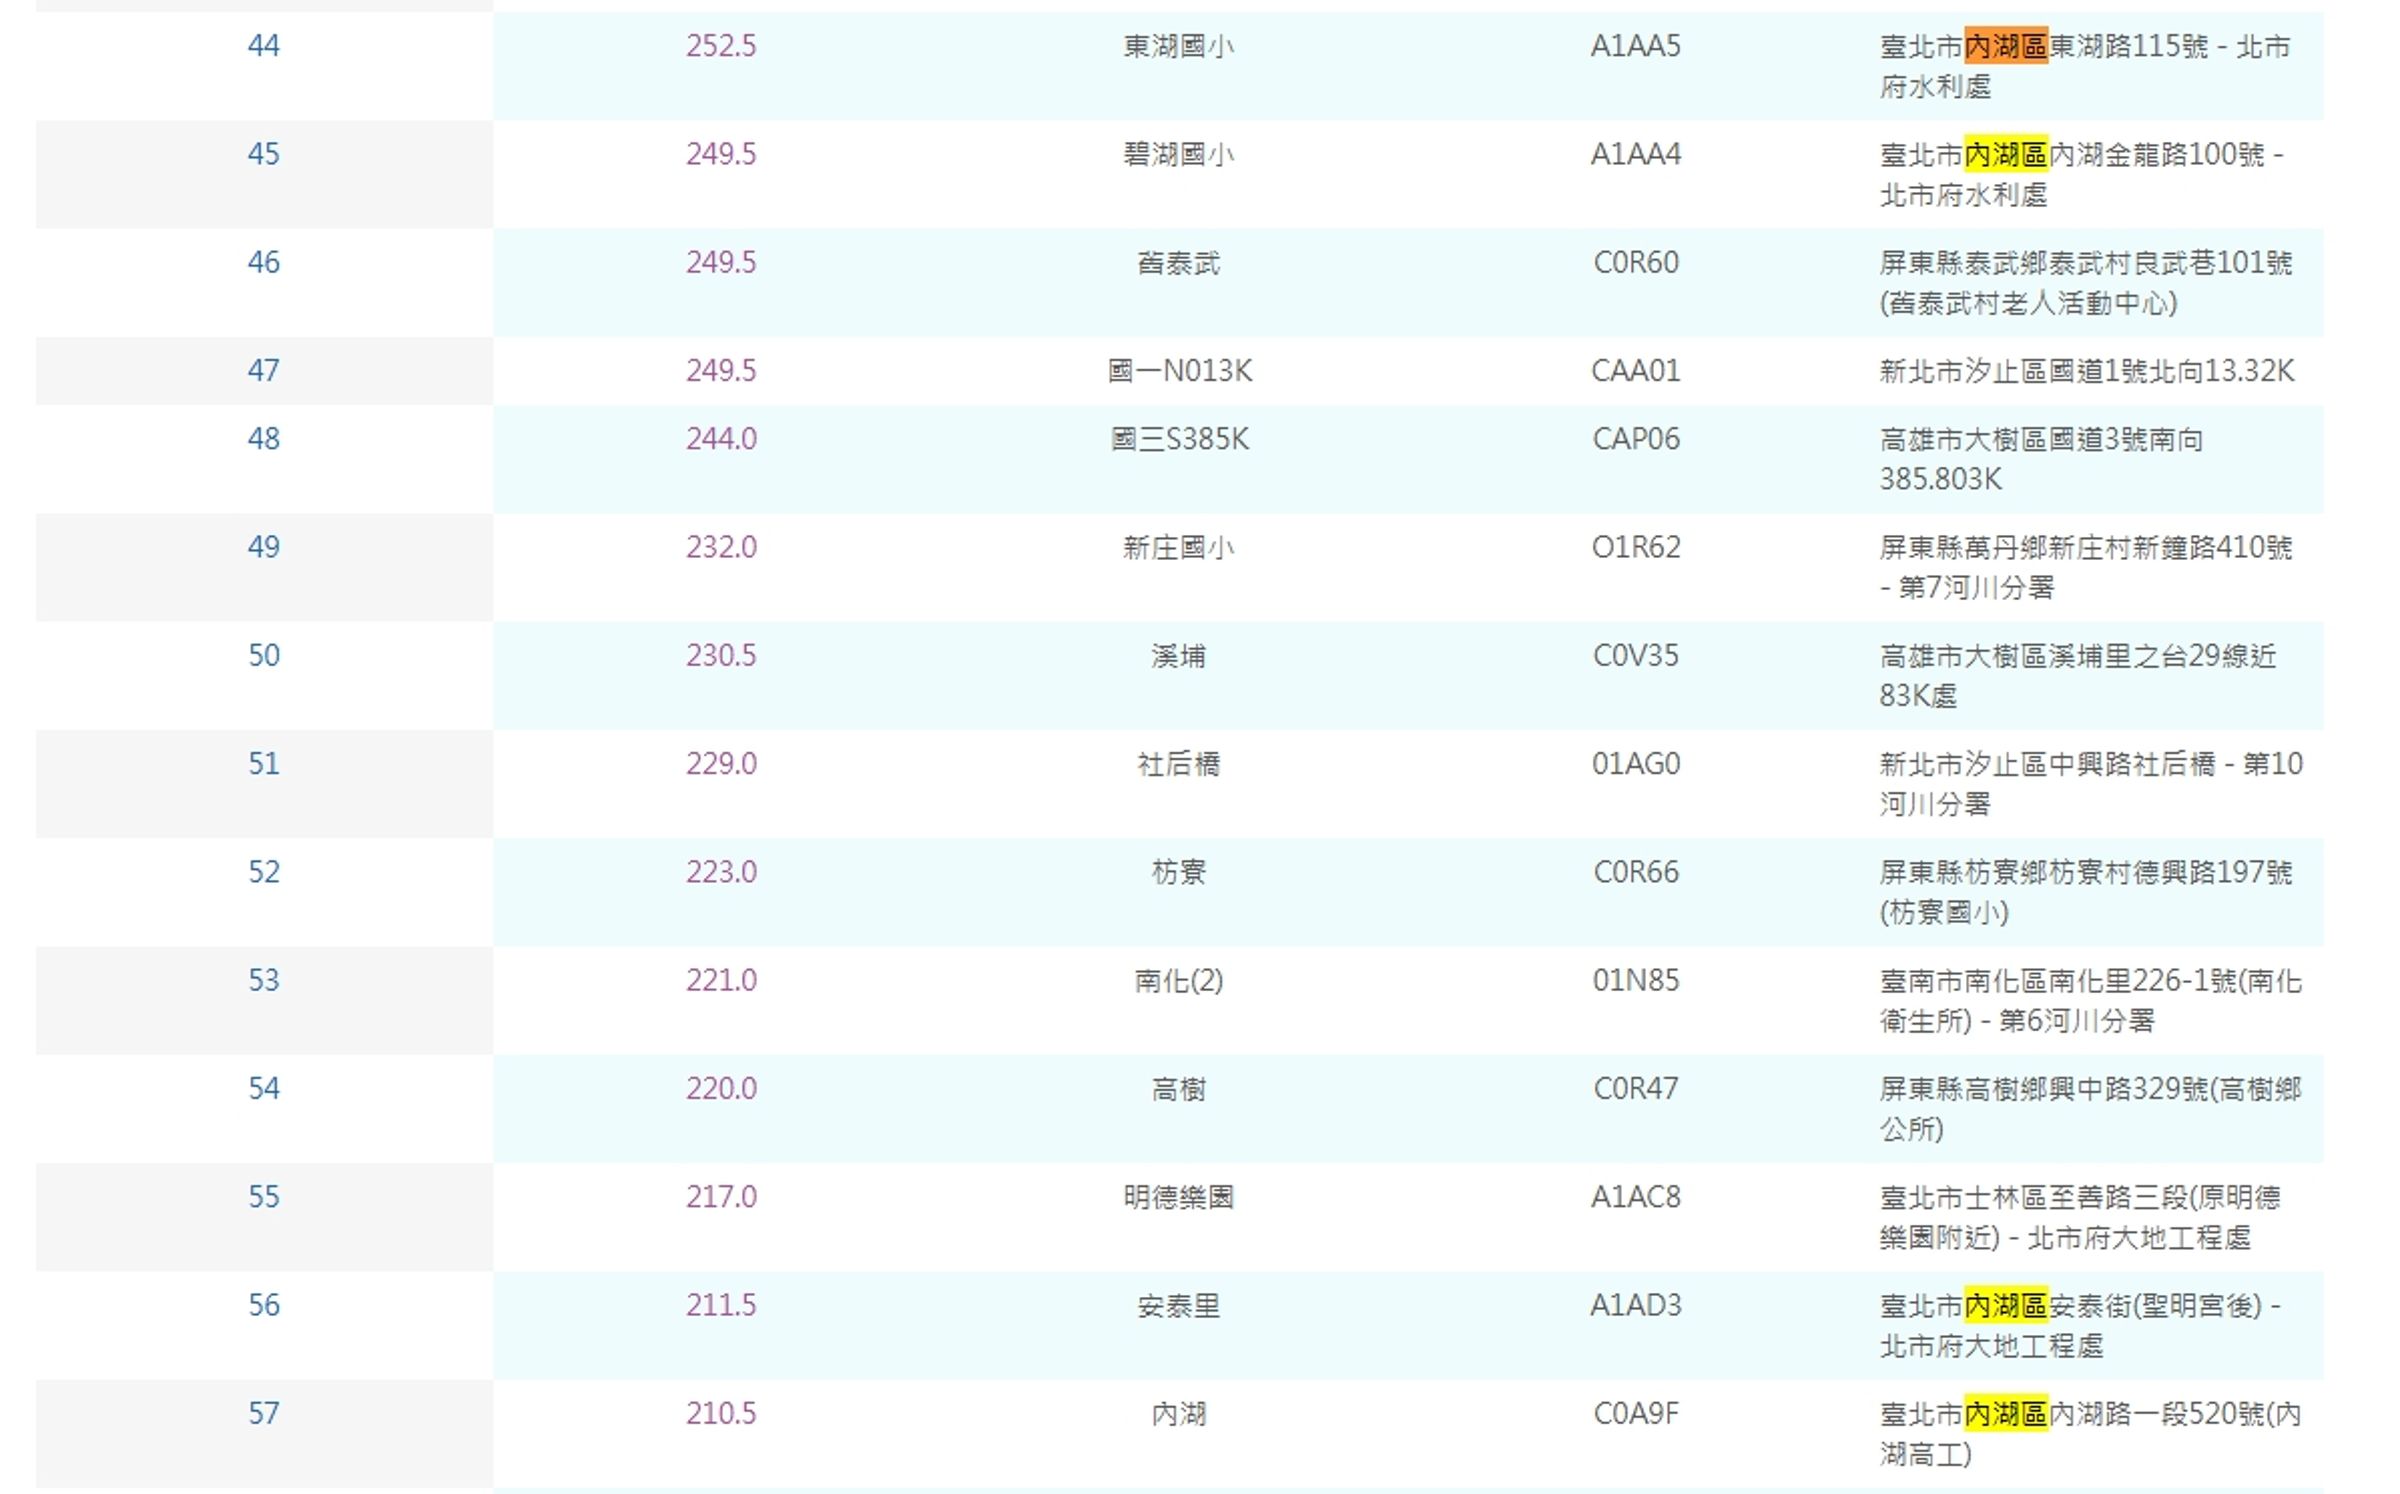This screenshot has height=1494, width=2400.
Task: Click station code A1AA4
Action: coord(1636,154)
